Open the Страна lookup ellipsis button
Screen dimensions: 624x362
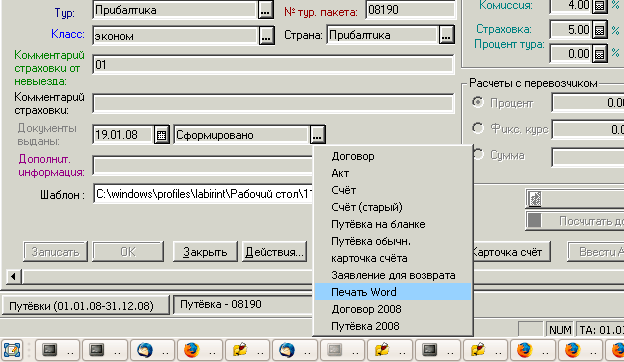447,35
